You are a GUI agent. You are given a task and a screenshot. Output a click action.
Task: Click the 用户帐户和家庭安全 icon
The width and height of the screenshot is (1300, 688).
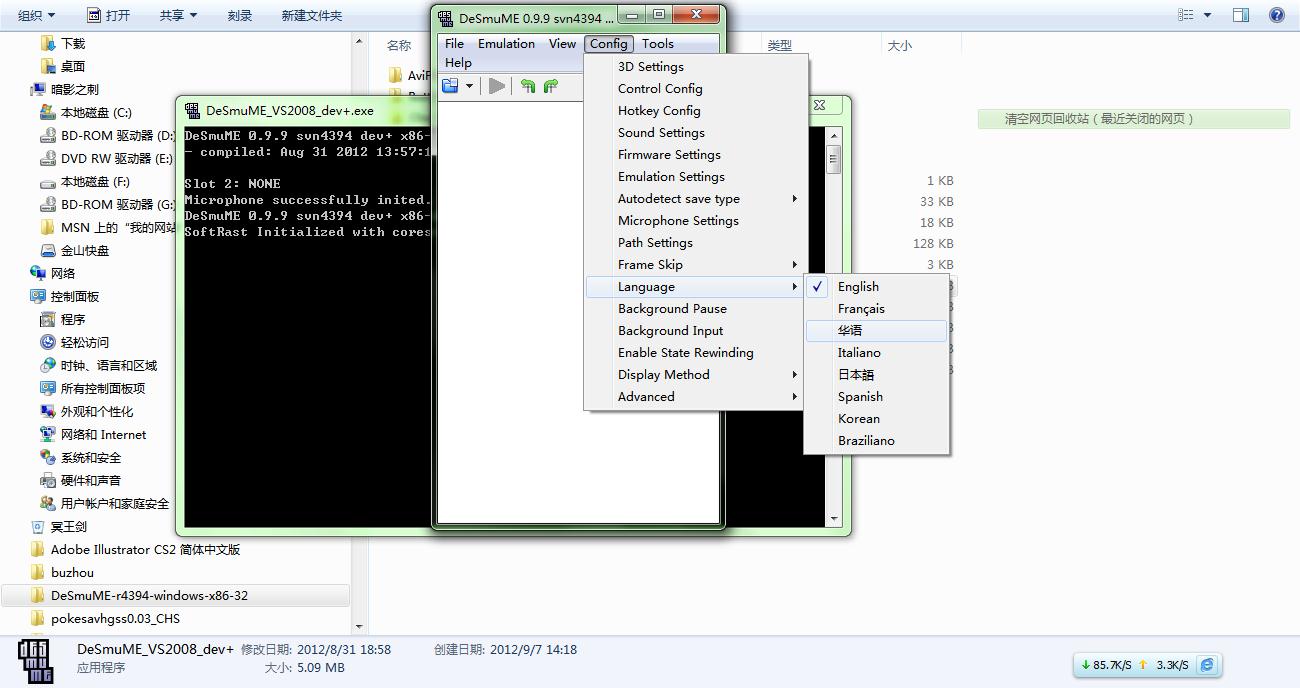47,503
